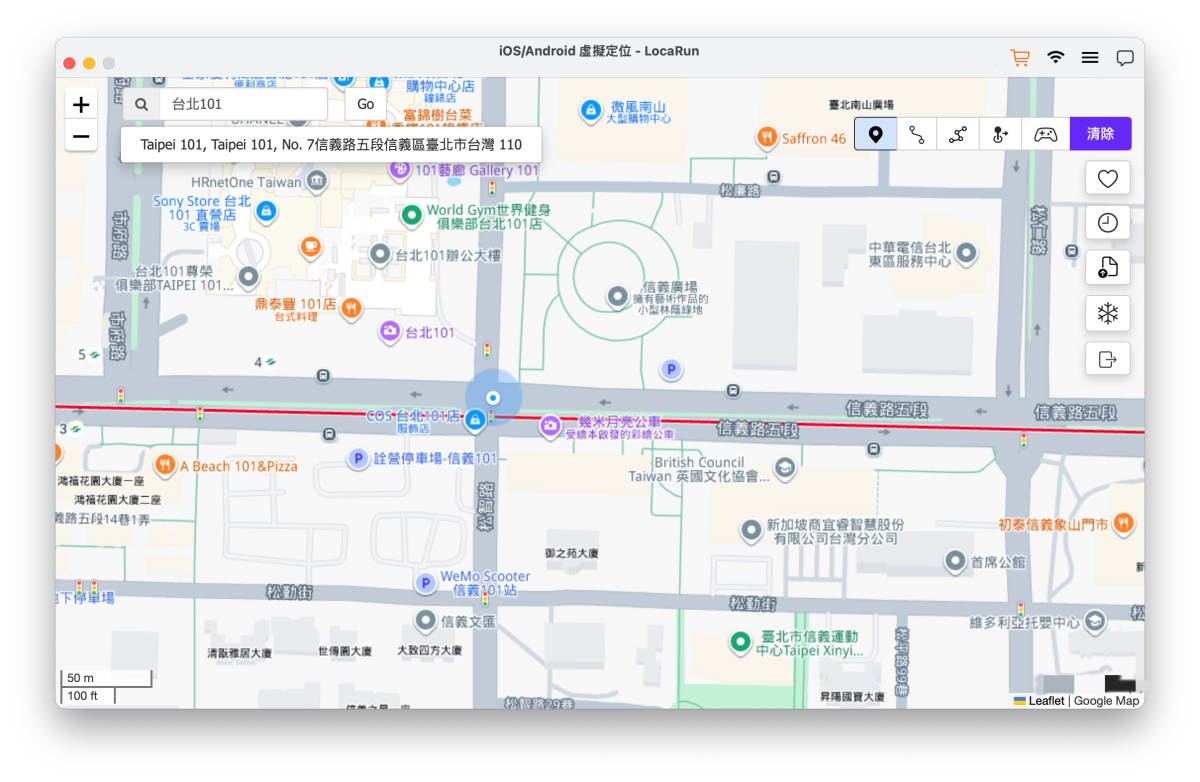Select the jump teleport mode
Image resolution: width=1200 pixels, height=782 pixels.
tap(1000, 133)
